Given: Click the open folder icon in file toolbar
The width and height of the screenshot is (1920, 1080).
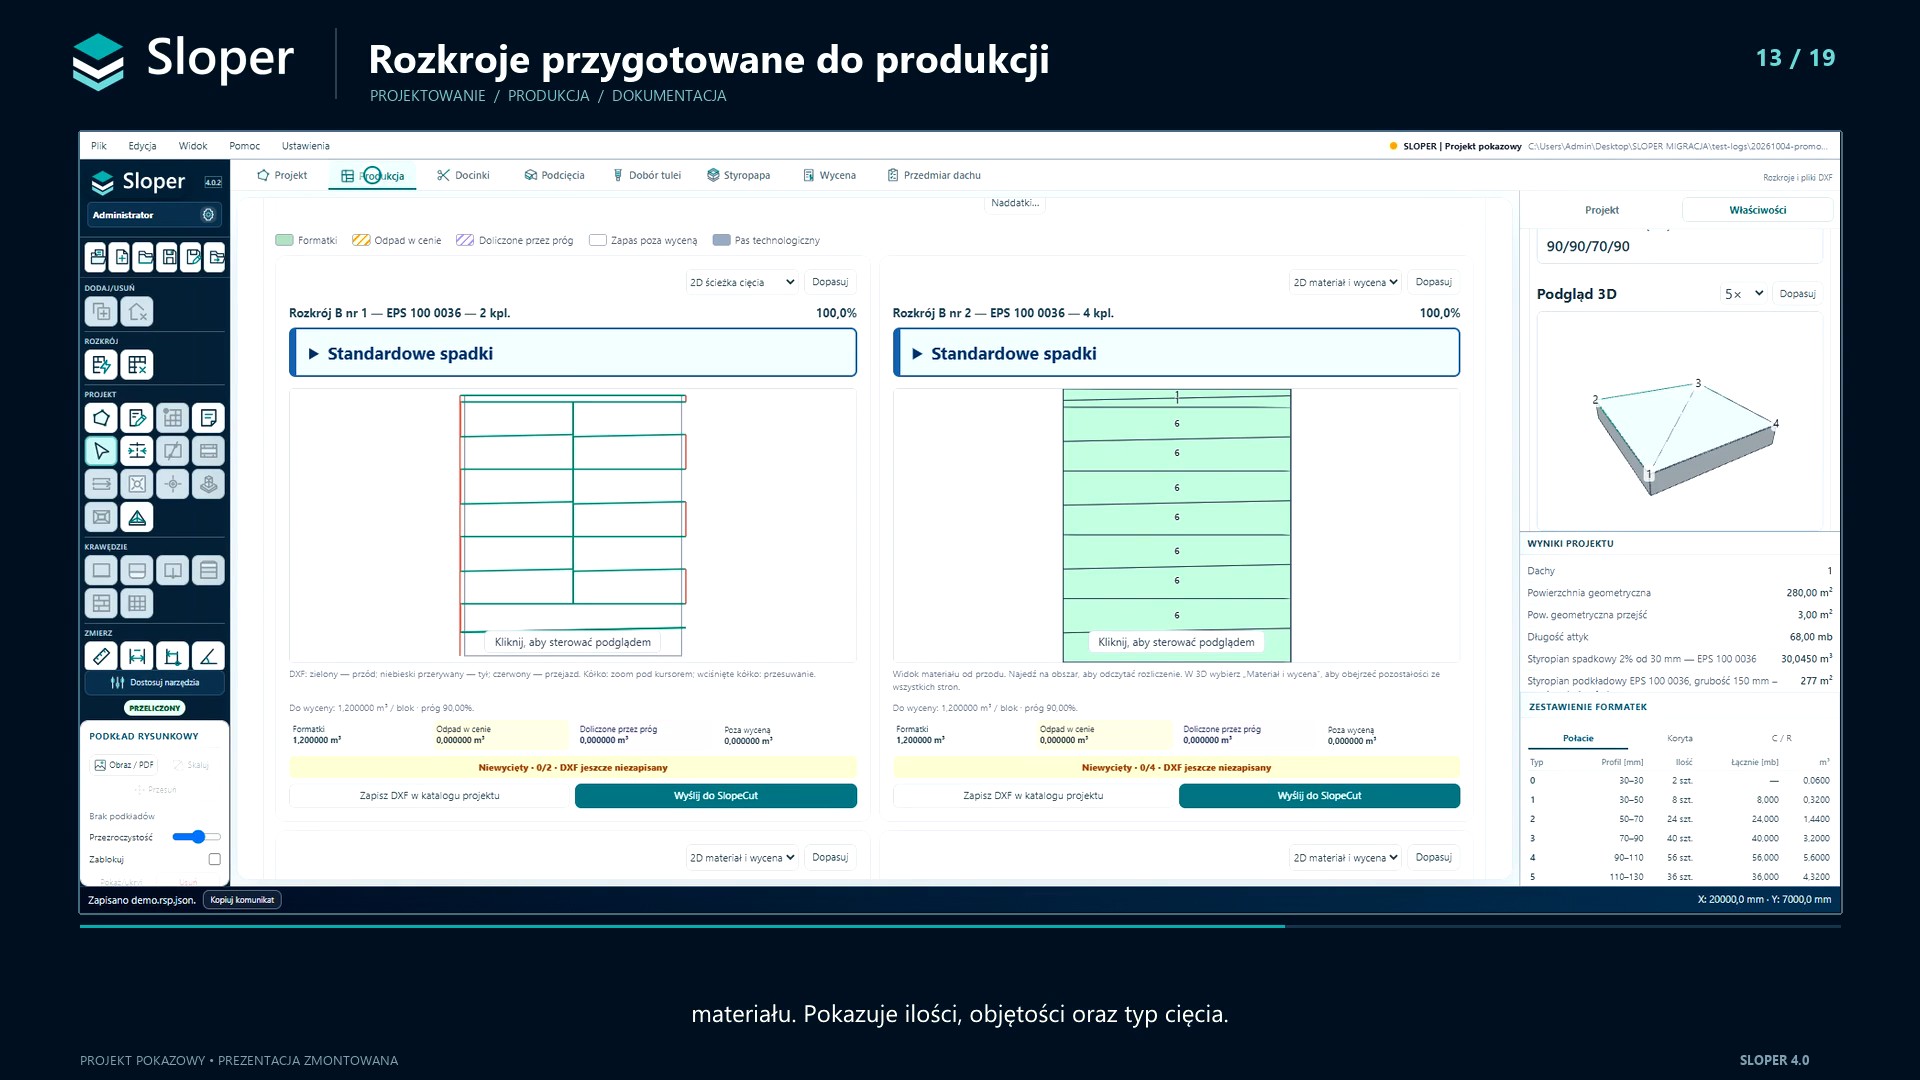Looking at the screenshot, I should tap(145, 257).
